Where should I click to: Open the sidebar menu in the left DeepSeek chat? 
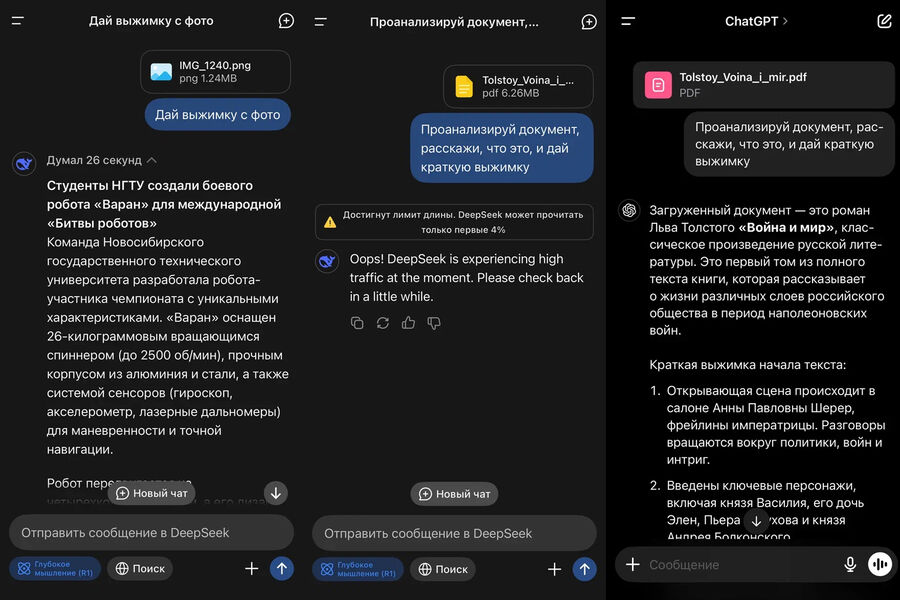click(18, 21)
